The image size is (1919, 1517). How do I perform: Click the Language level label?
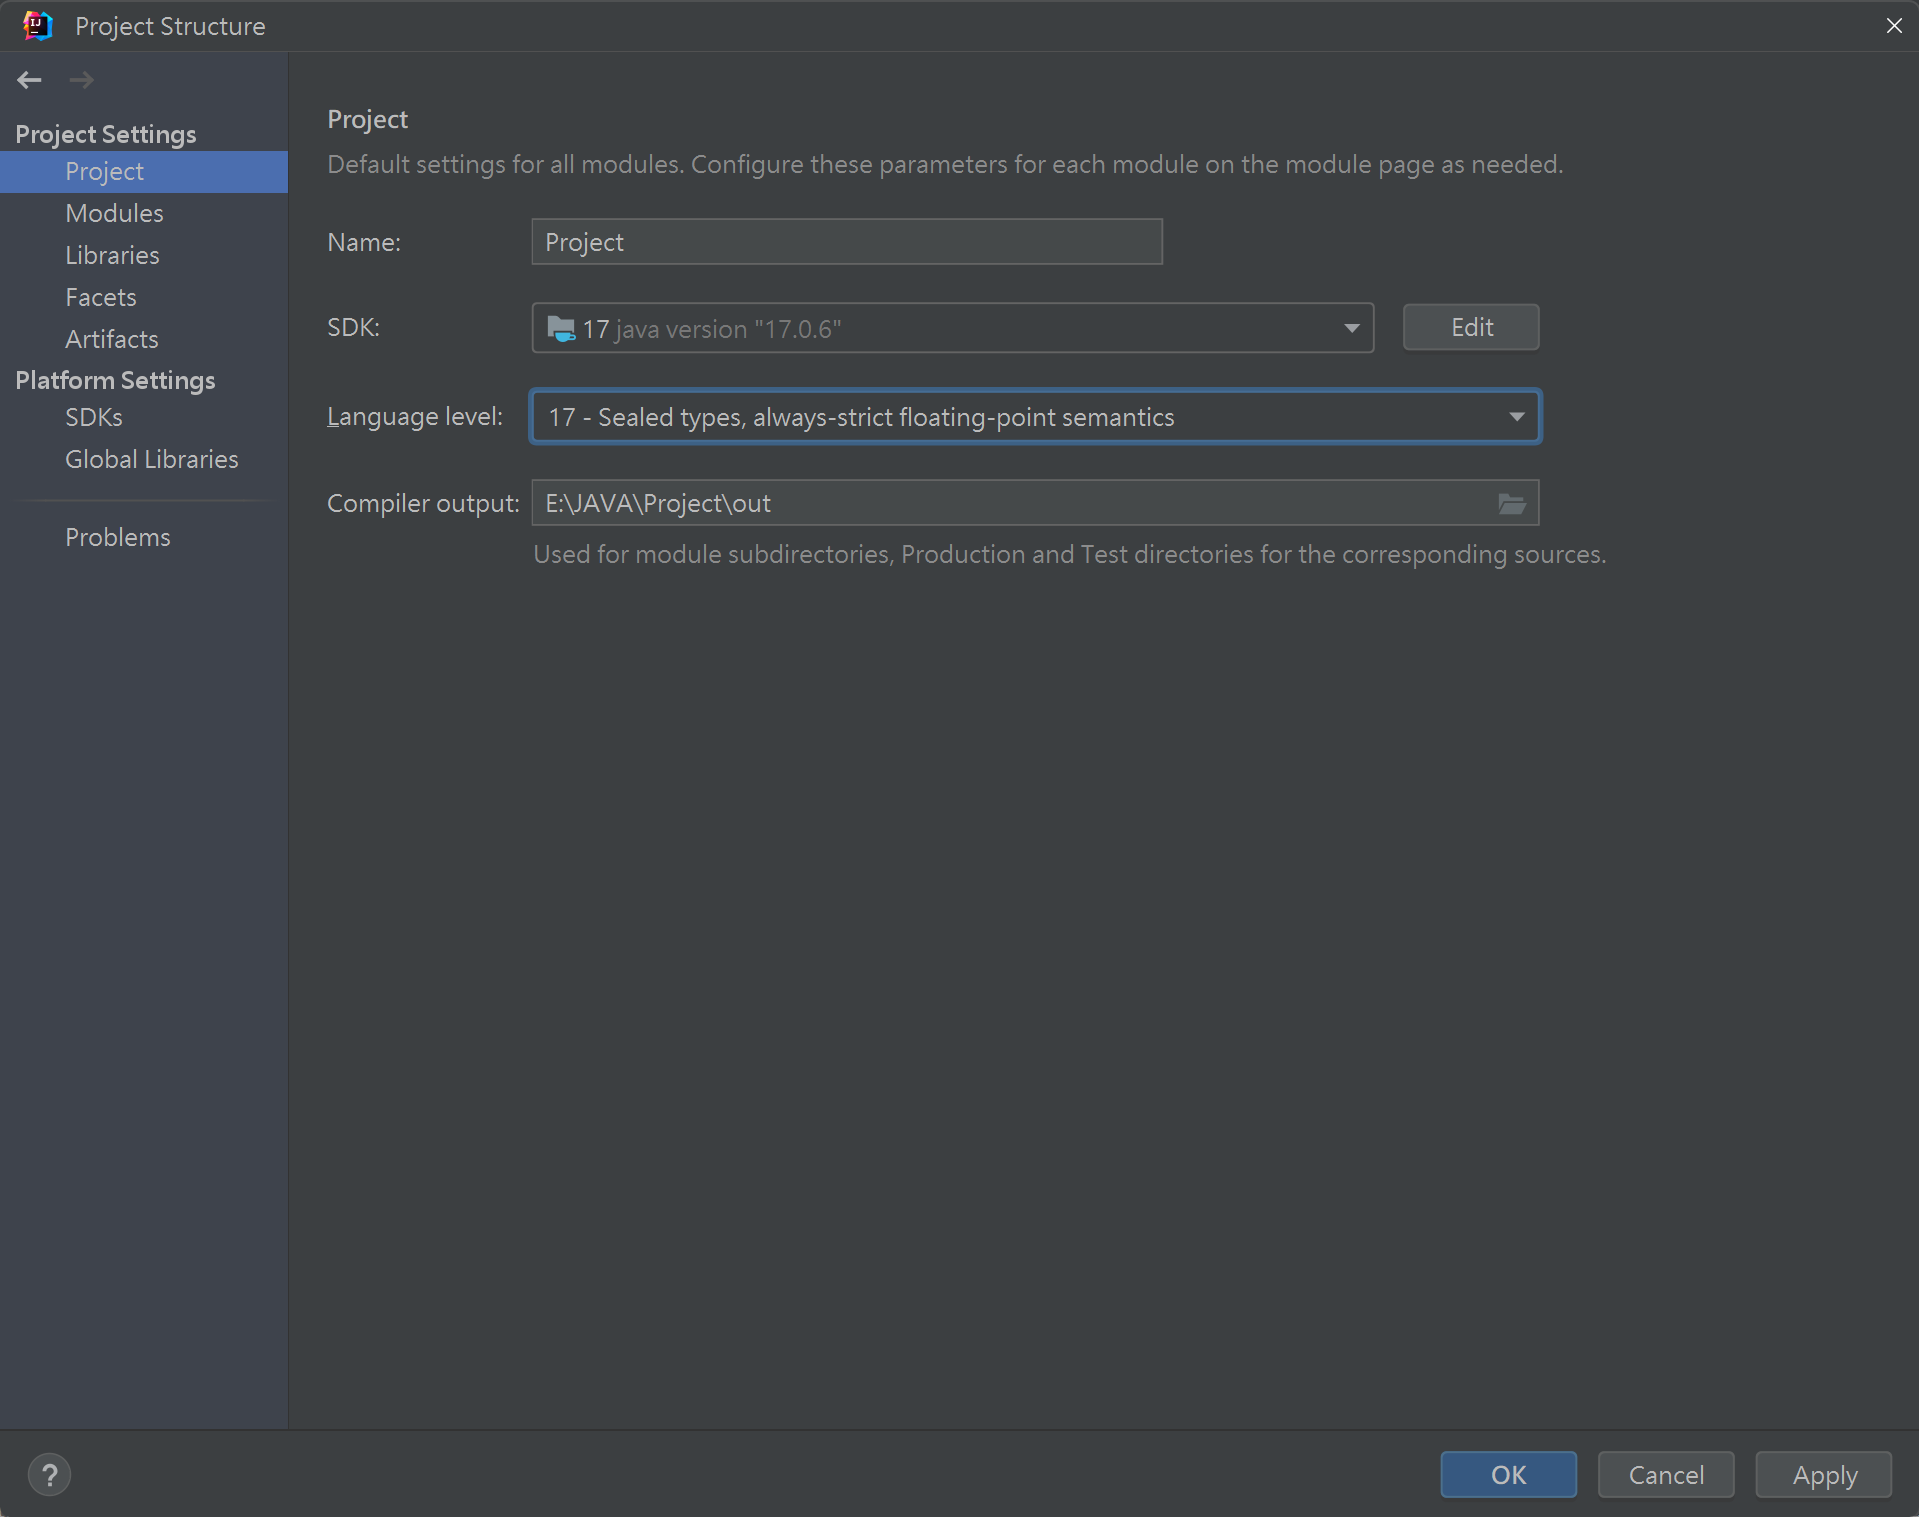point(415,416)
